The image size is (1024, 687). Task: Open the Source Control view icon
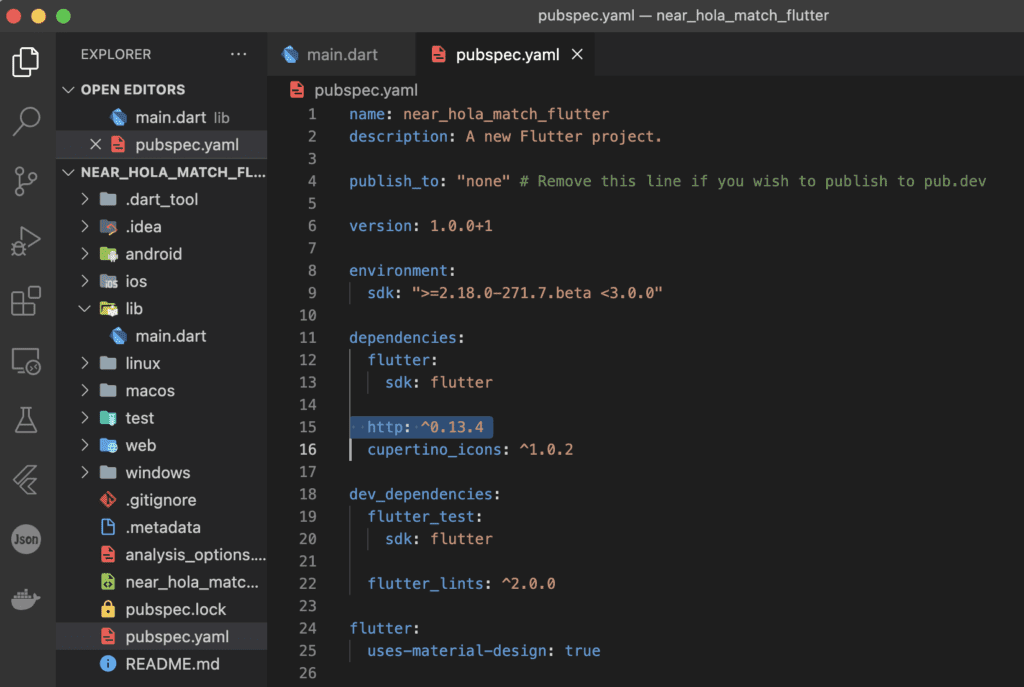tap(25, 181)
